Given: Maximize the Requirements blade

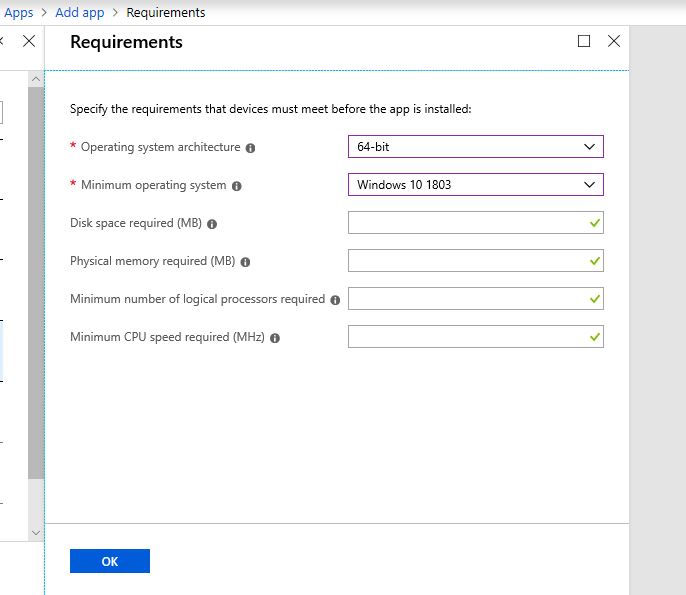Looking at the screenshot, I should coord(584,41).
